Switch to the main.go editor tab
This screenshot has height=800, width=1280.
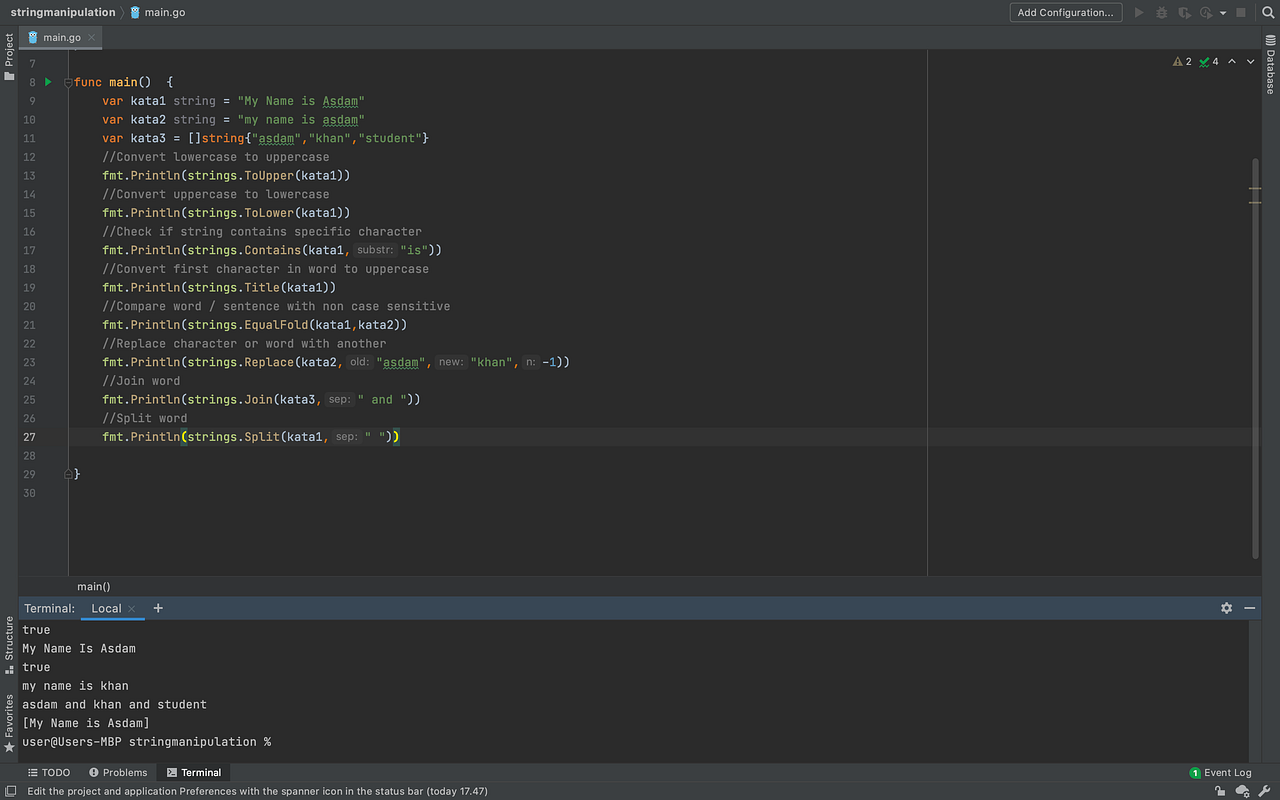(x=61, y=38)
